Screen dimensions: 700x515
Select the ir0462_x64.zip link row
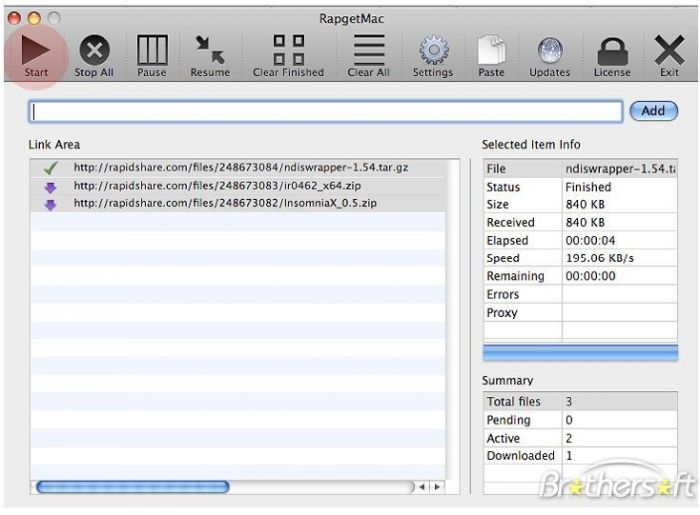(x=238, y=186)
